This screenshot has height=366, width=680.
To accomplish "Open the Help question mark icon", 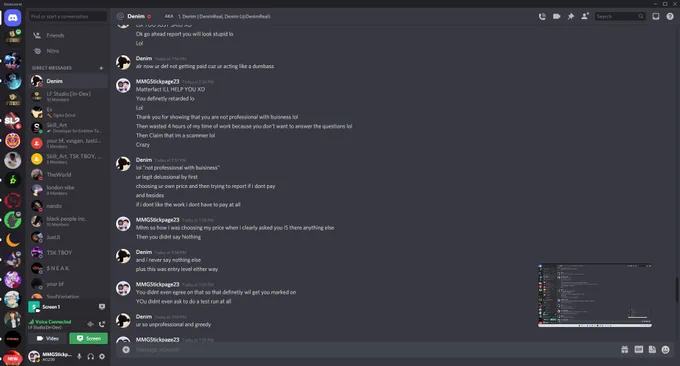I will (670, 16).
